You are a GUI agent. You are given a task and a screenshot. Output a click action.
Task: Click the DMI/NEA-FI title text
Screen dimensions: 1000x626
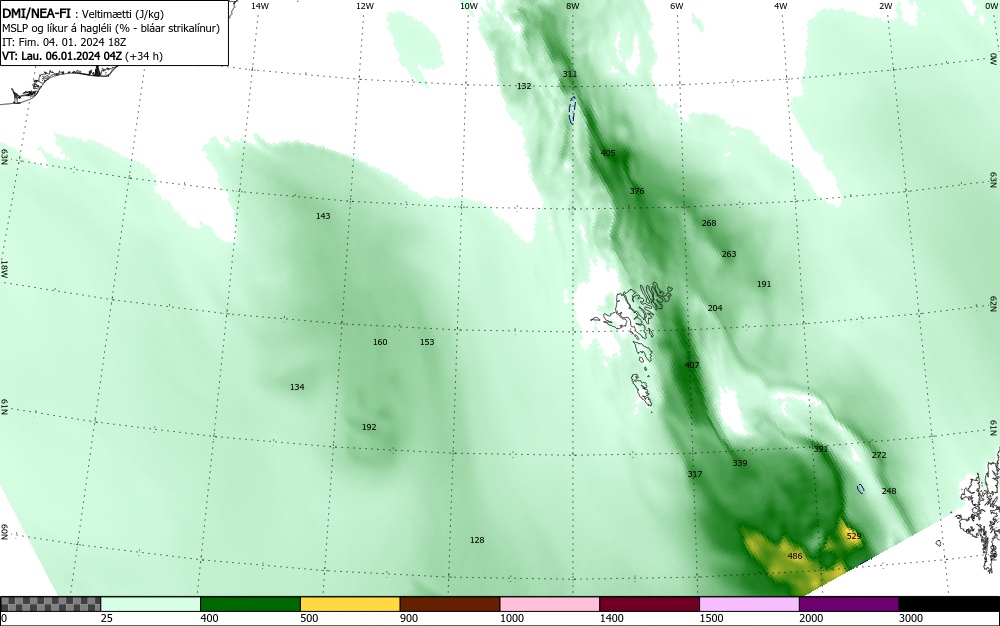click(x=36, y=13)
